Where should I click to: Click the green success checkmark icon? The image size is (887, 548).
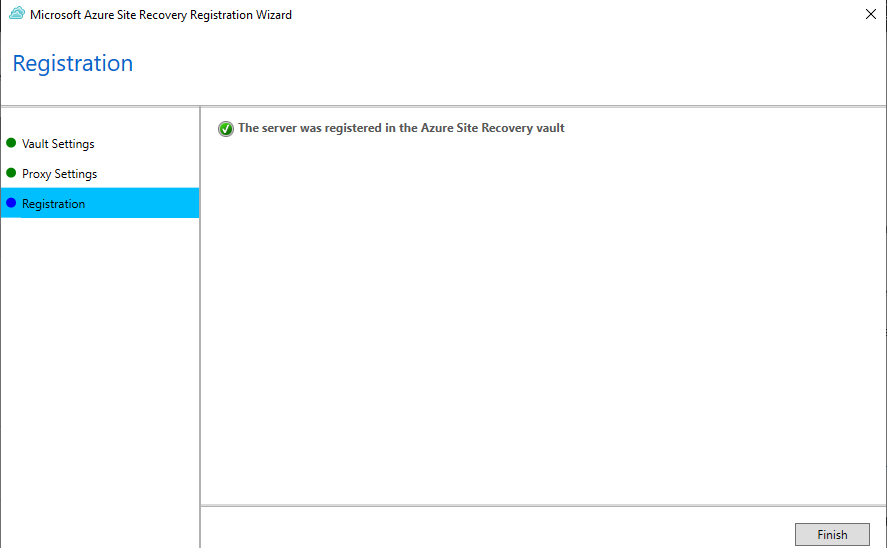click(x=226, y=129)
